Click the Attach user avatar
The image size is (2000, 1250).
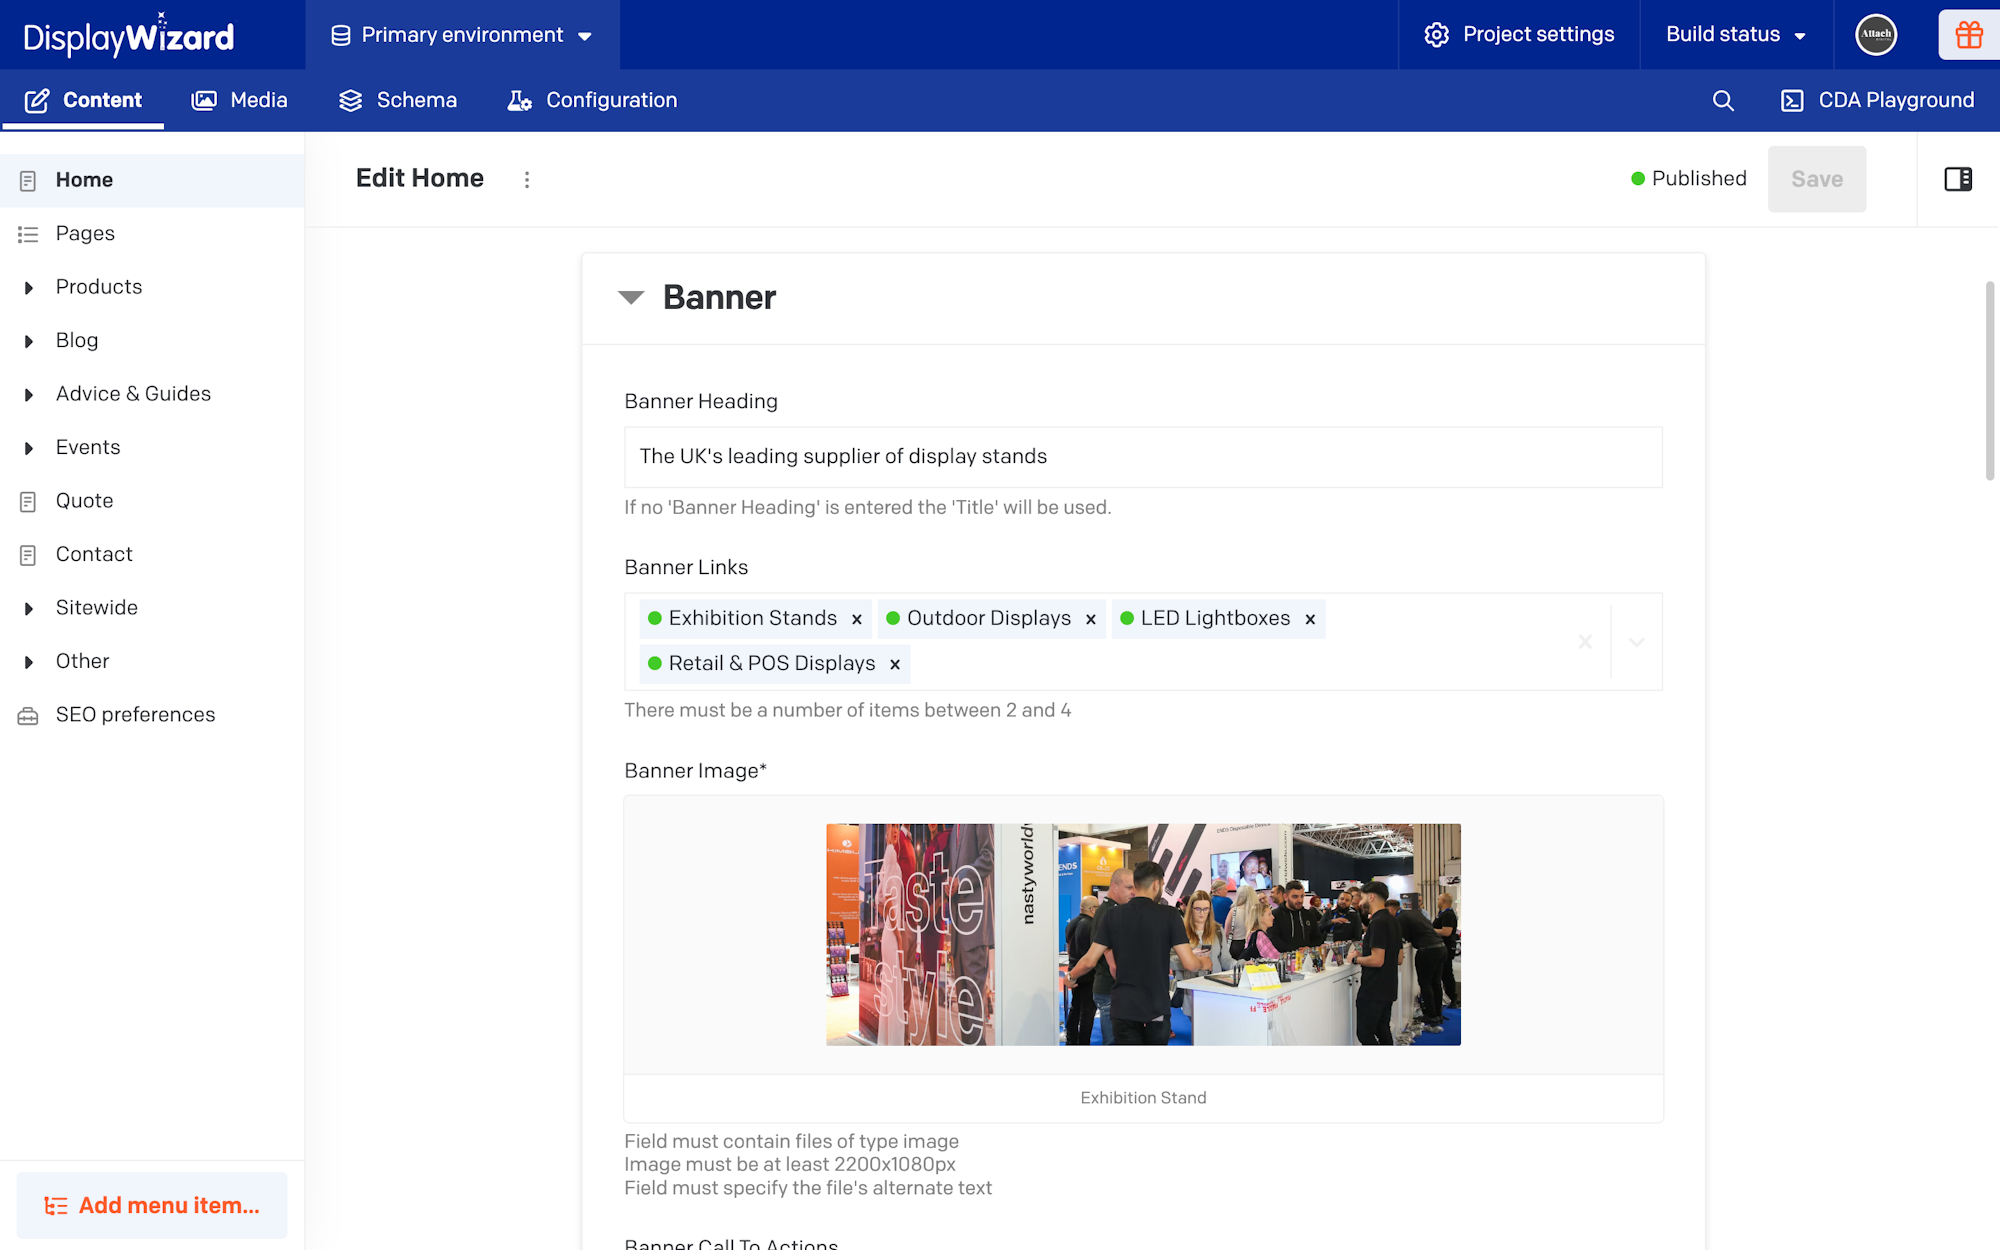(1876, 35)
